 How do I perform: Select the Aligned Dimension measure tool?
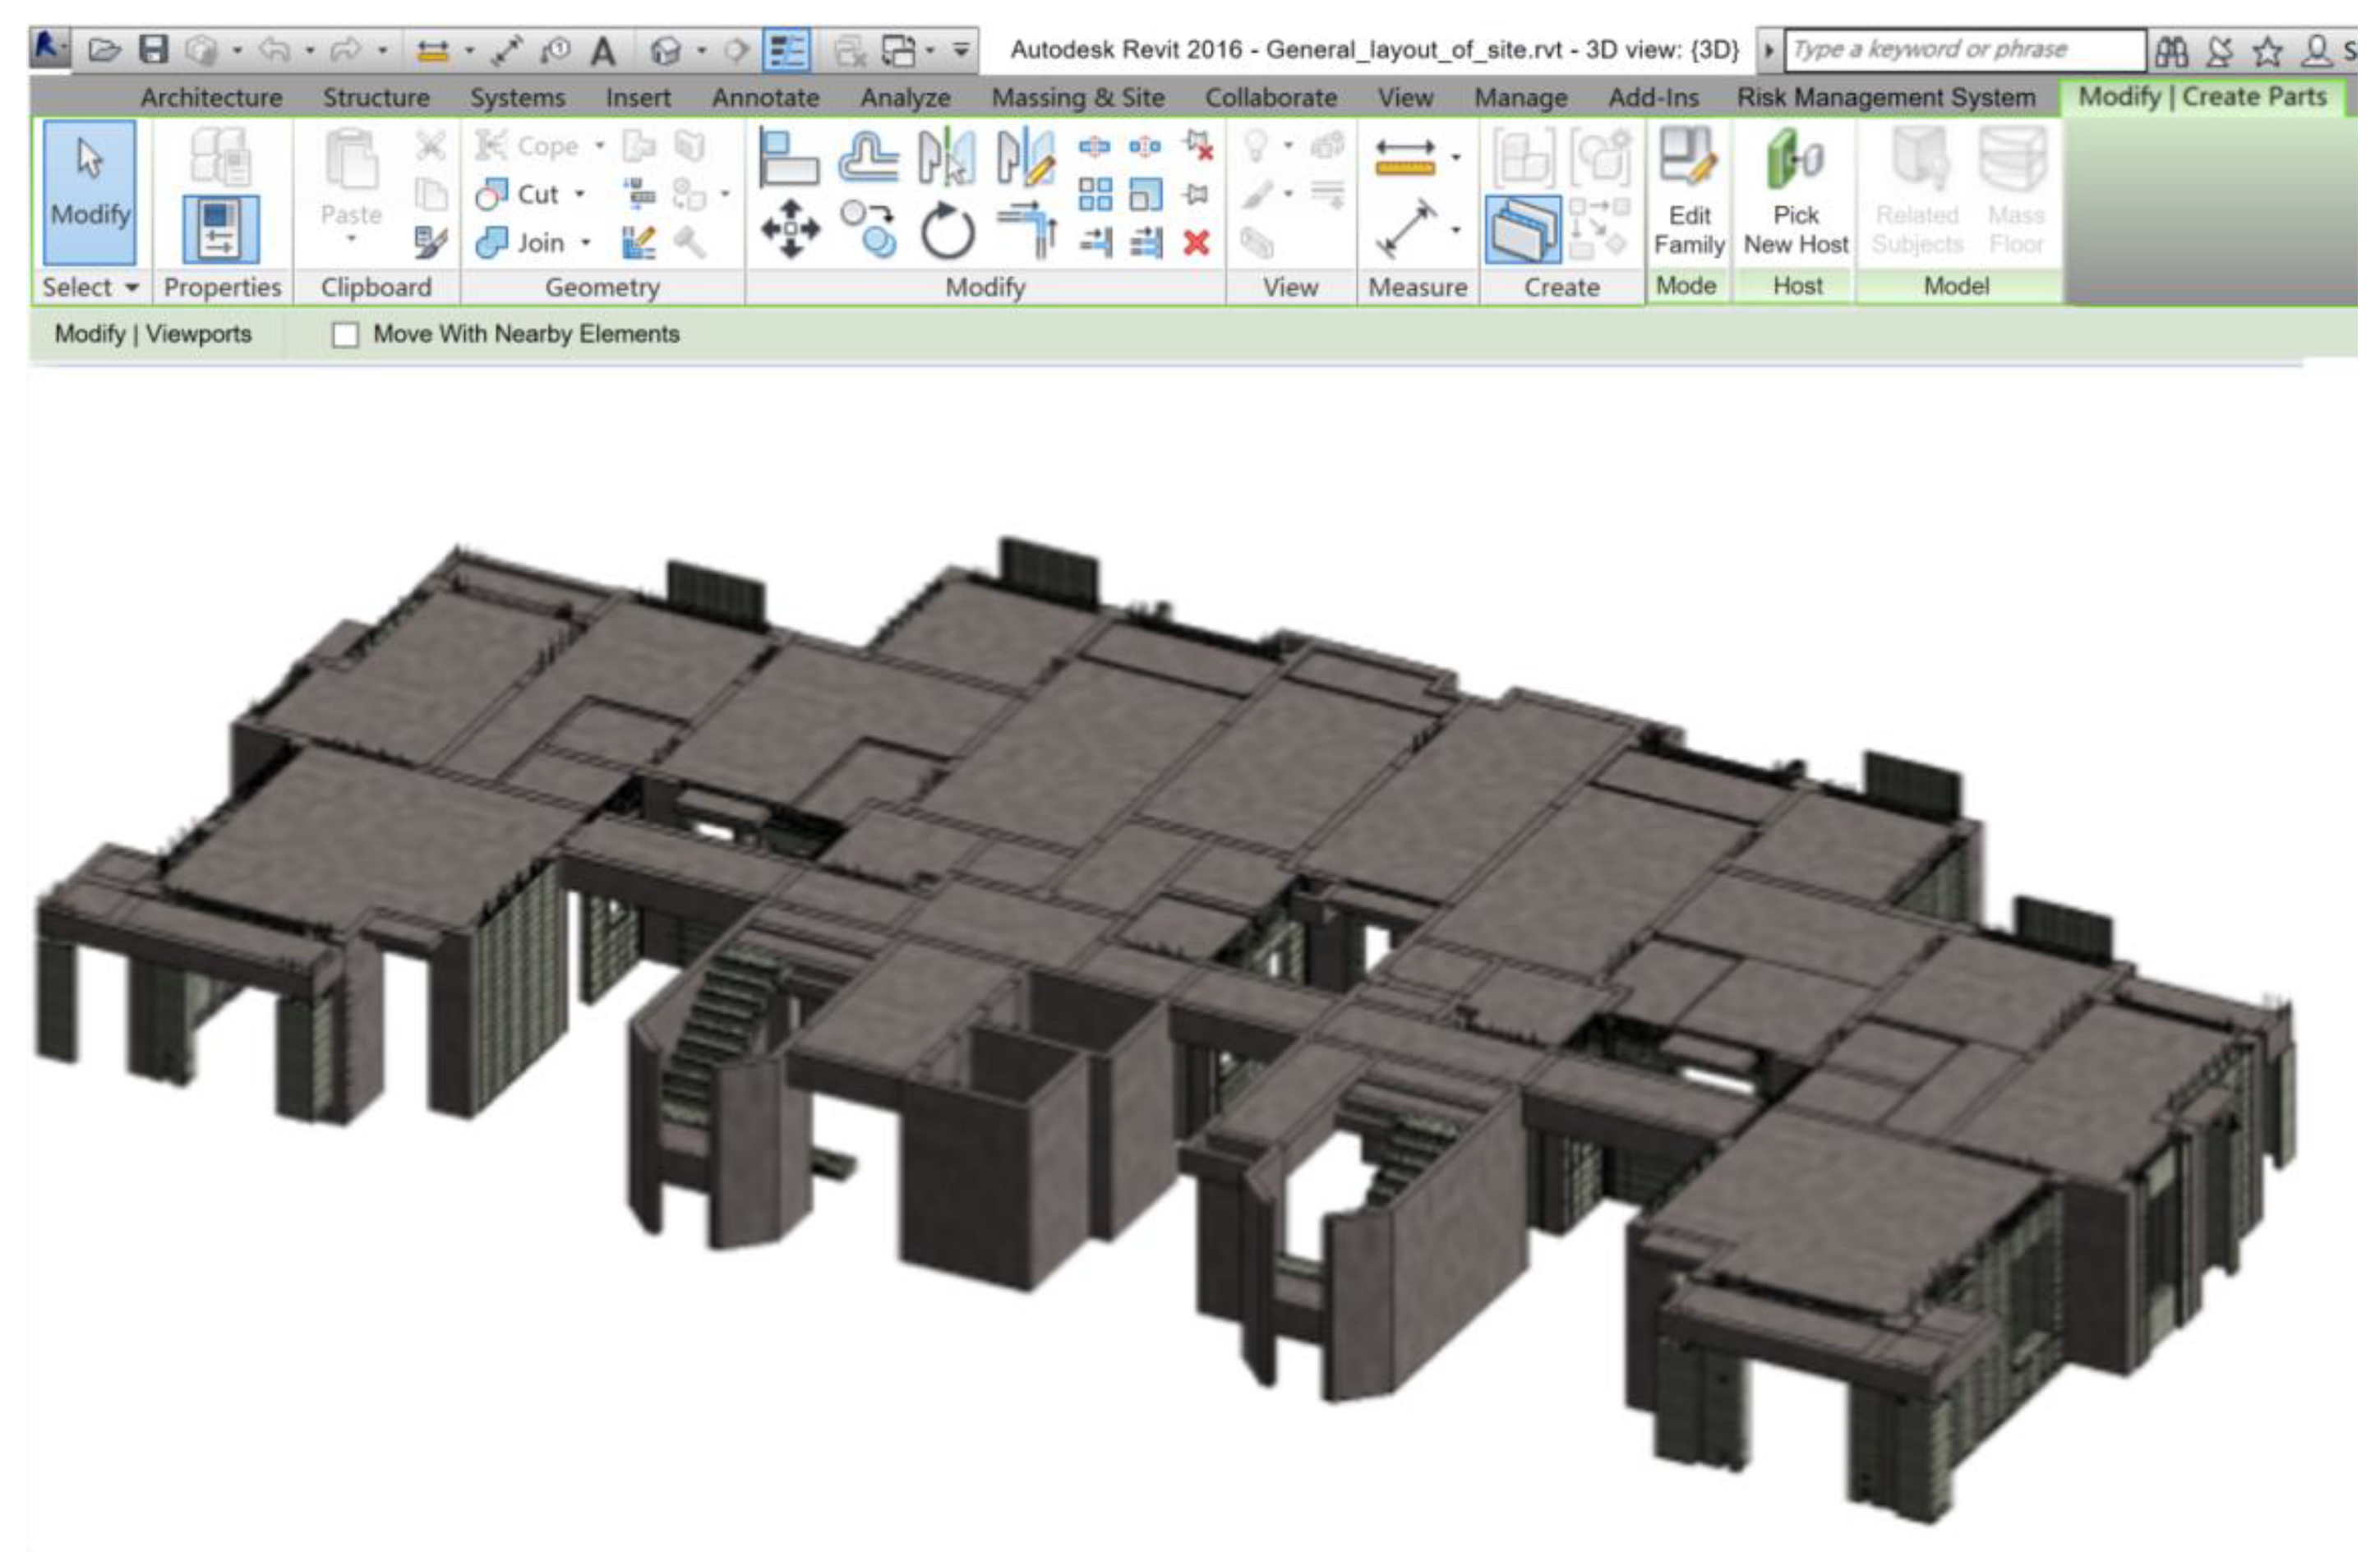pos(1406,229)
